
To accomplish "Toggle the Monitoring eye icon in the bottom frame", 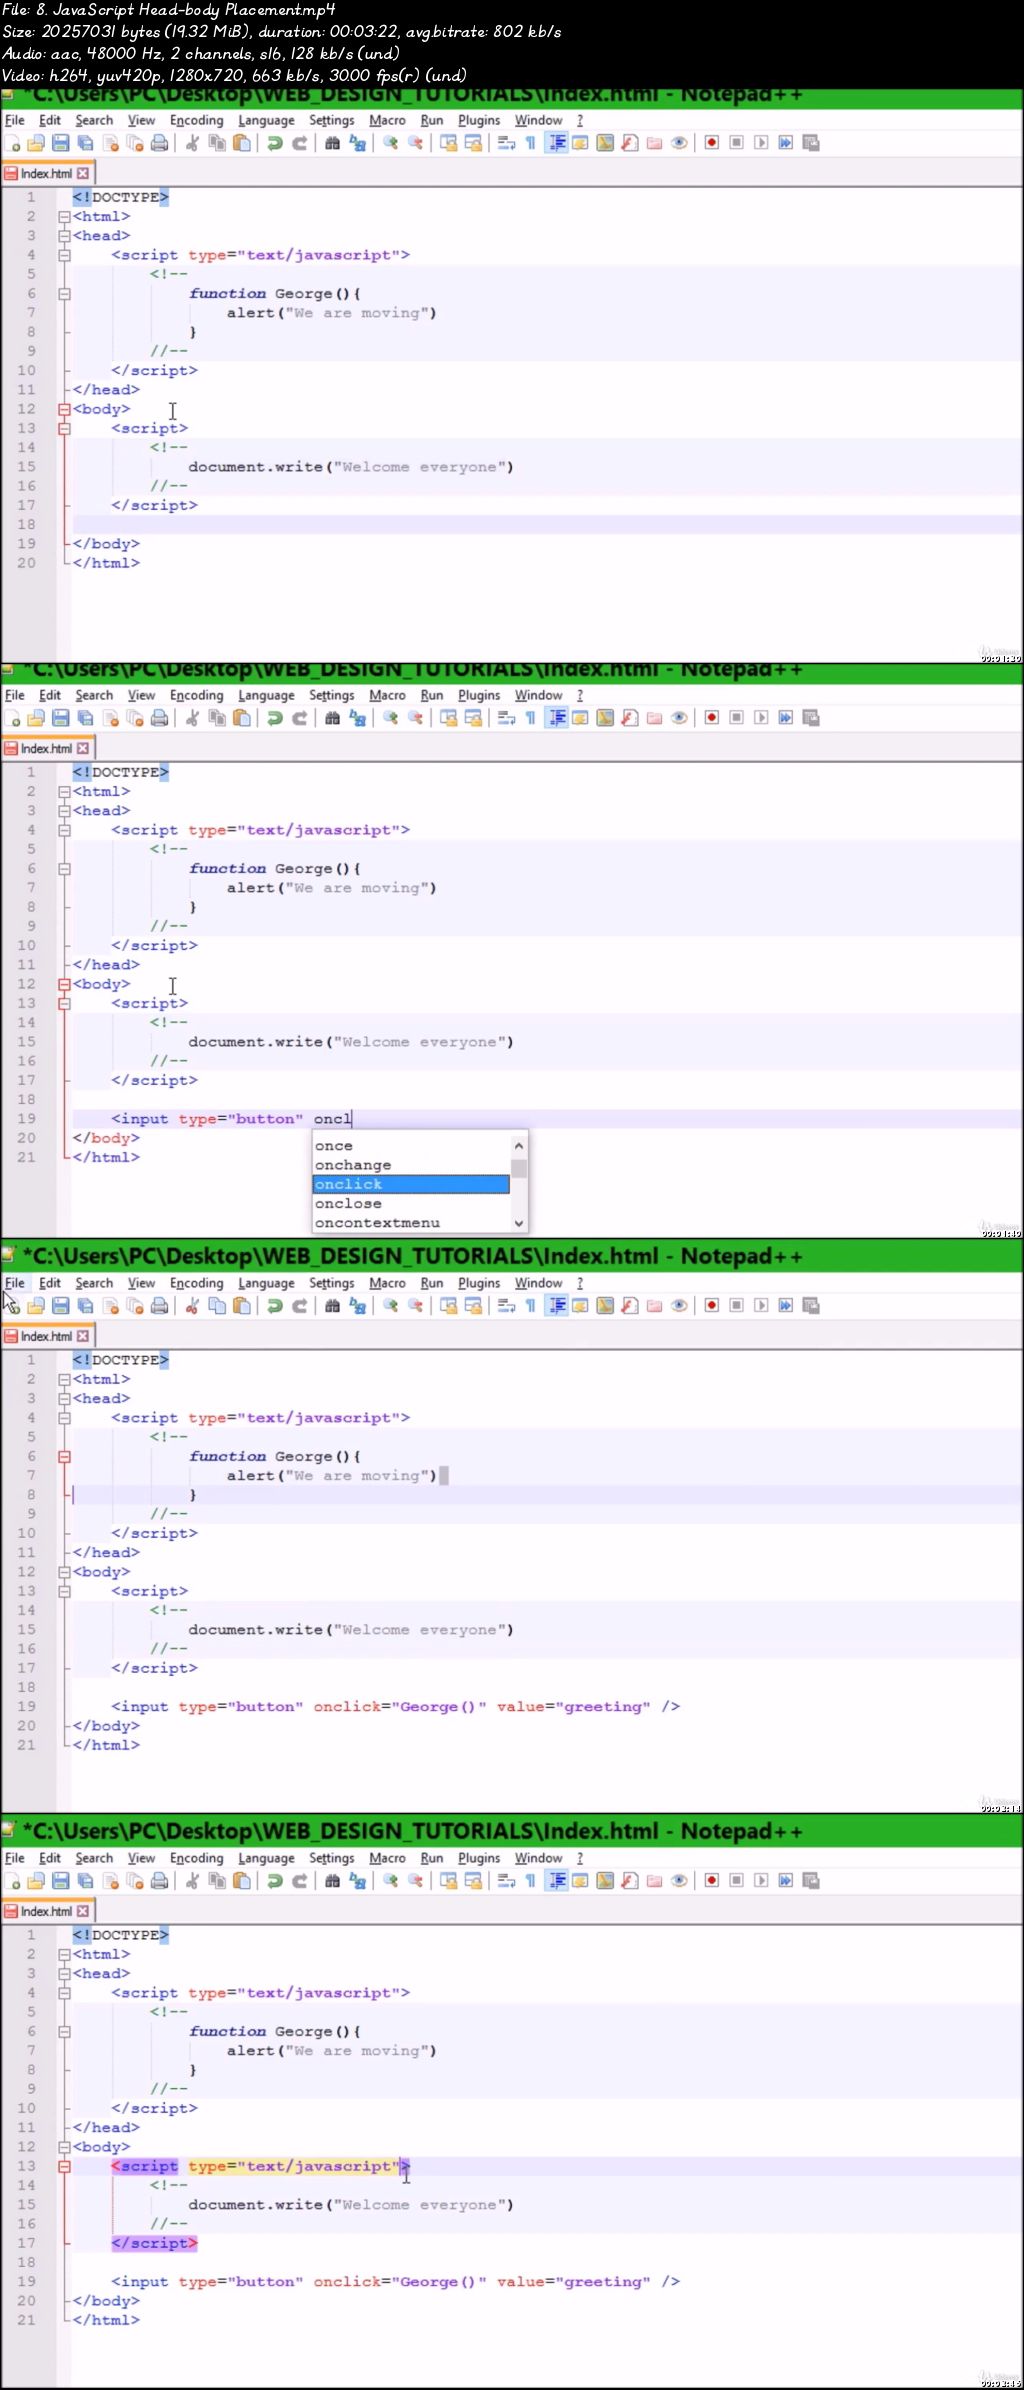I will [679, 1881].
